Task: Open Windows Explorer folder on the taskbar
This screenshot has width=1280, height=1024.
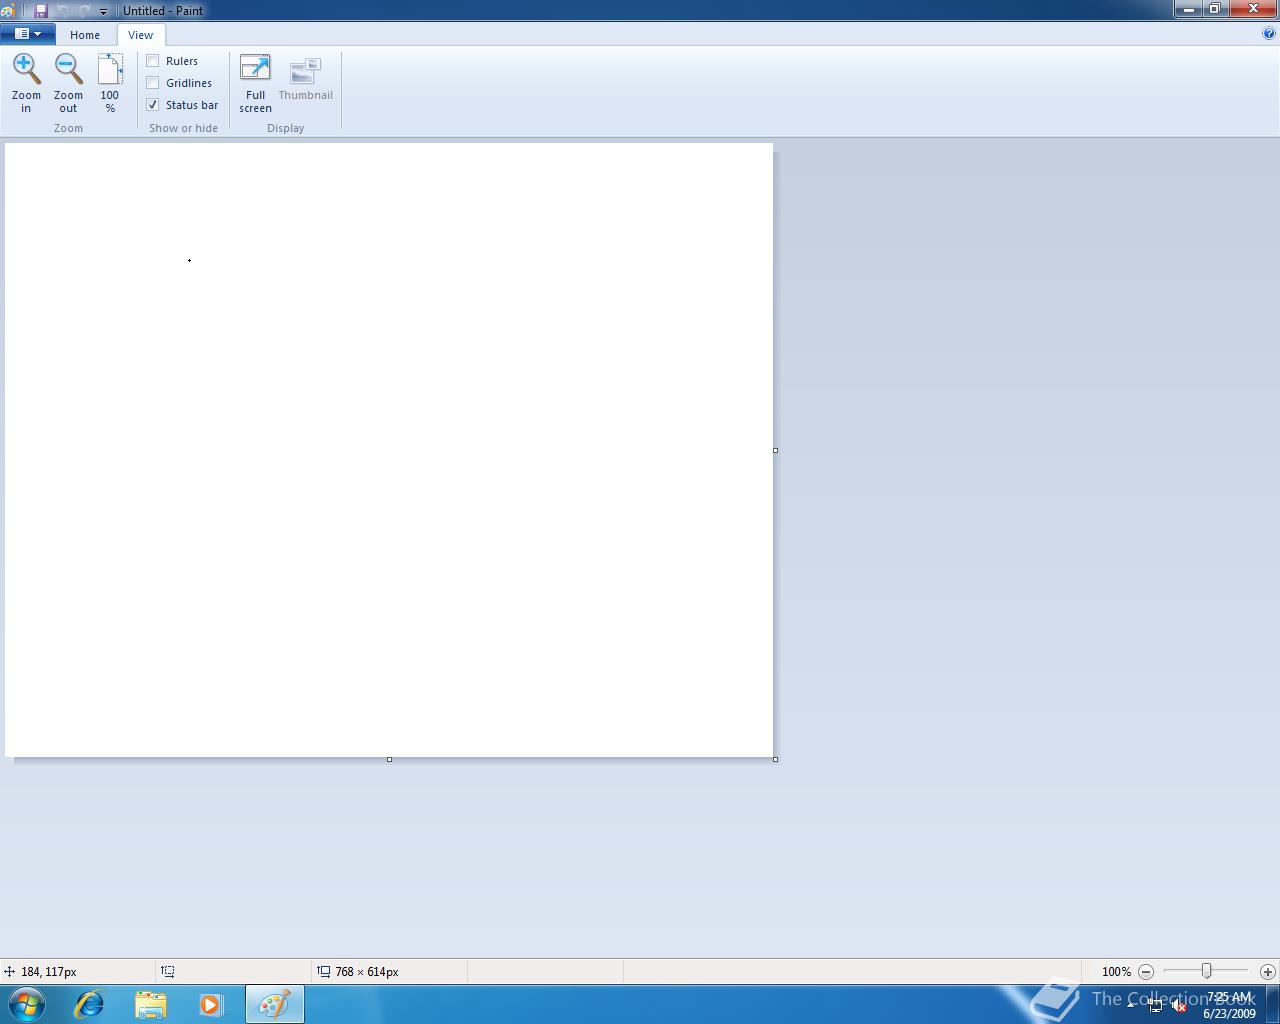Action: (x=150, y=1004)
